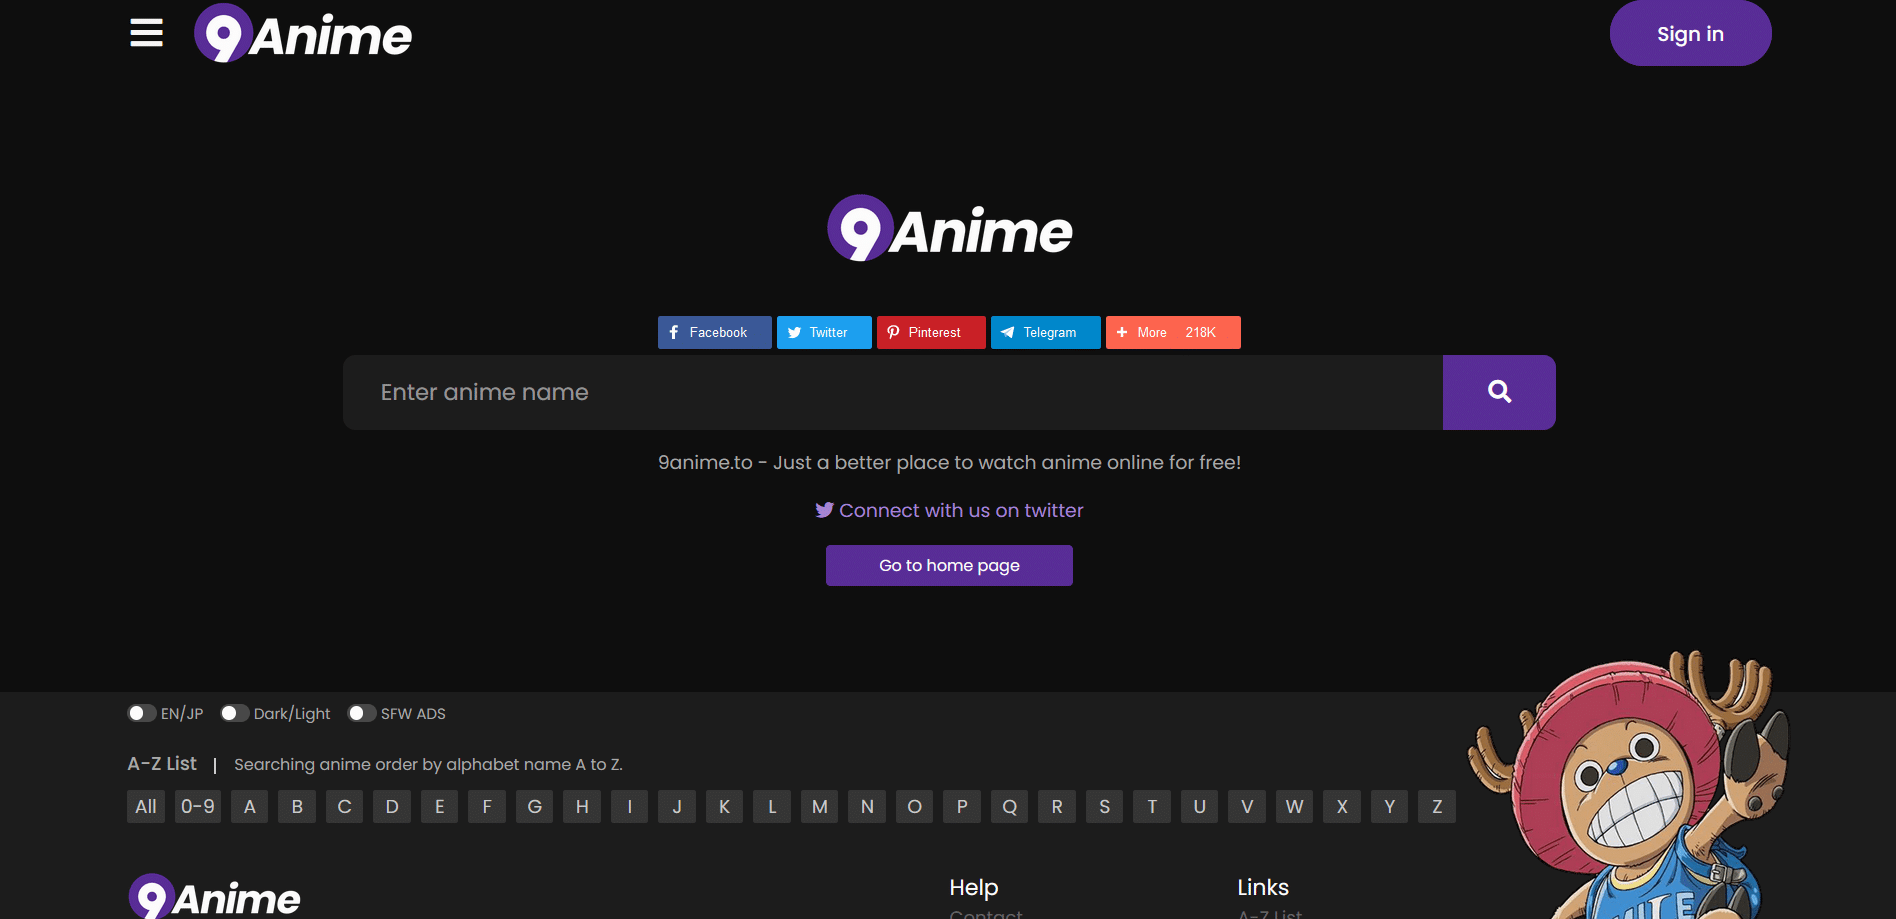Focus the Enter anime name field
Image resolution: width=1896 pixels, height=919 pixels.
(893, 392)
